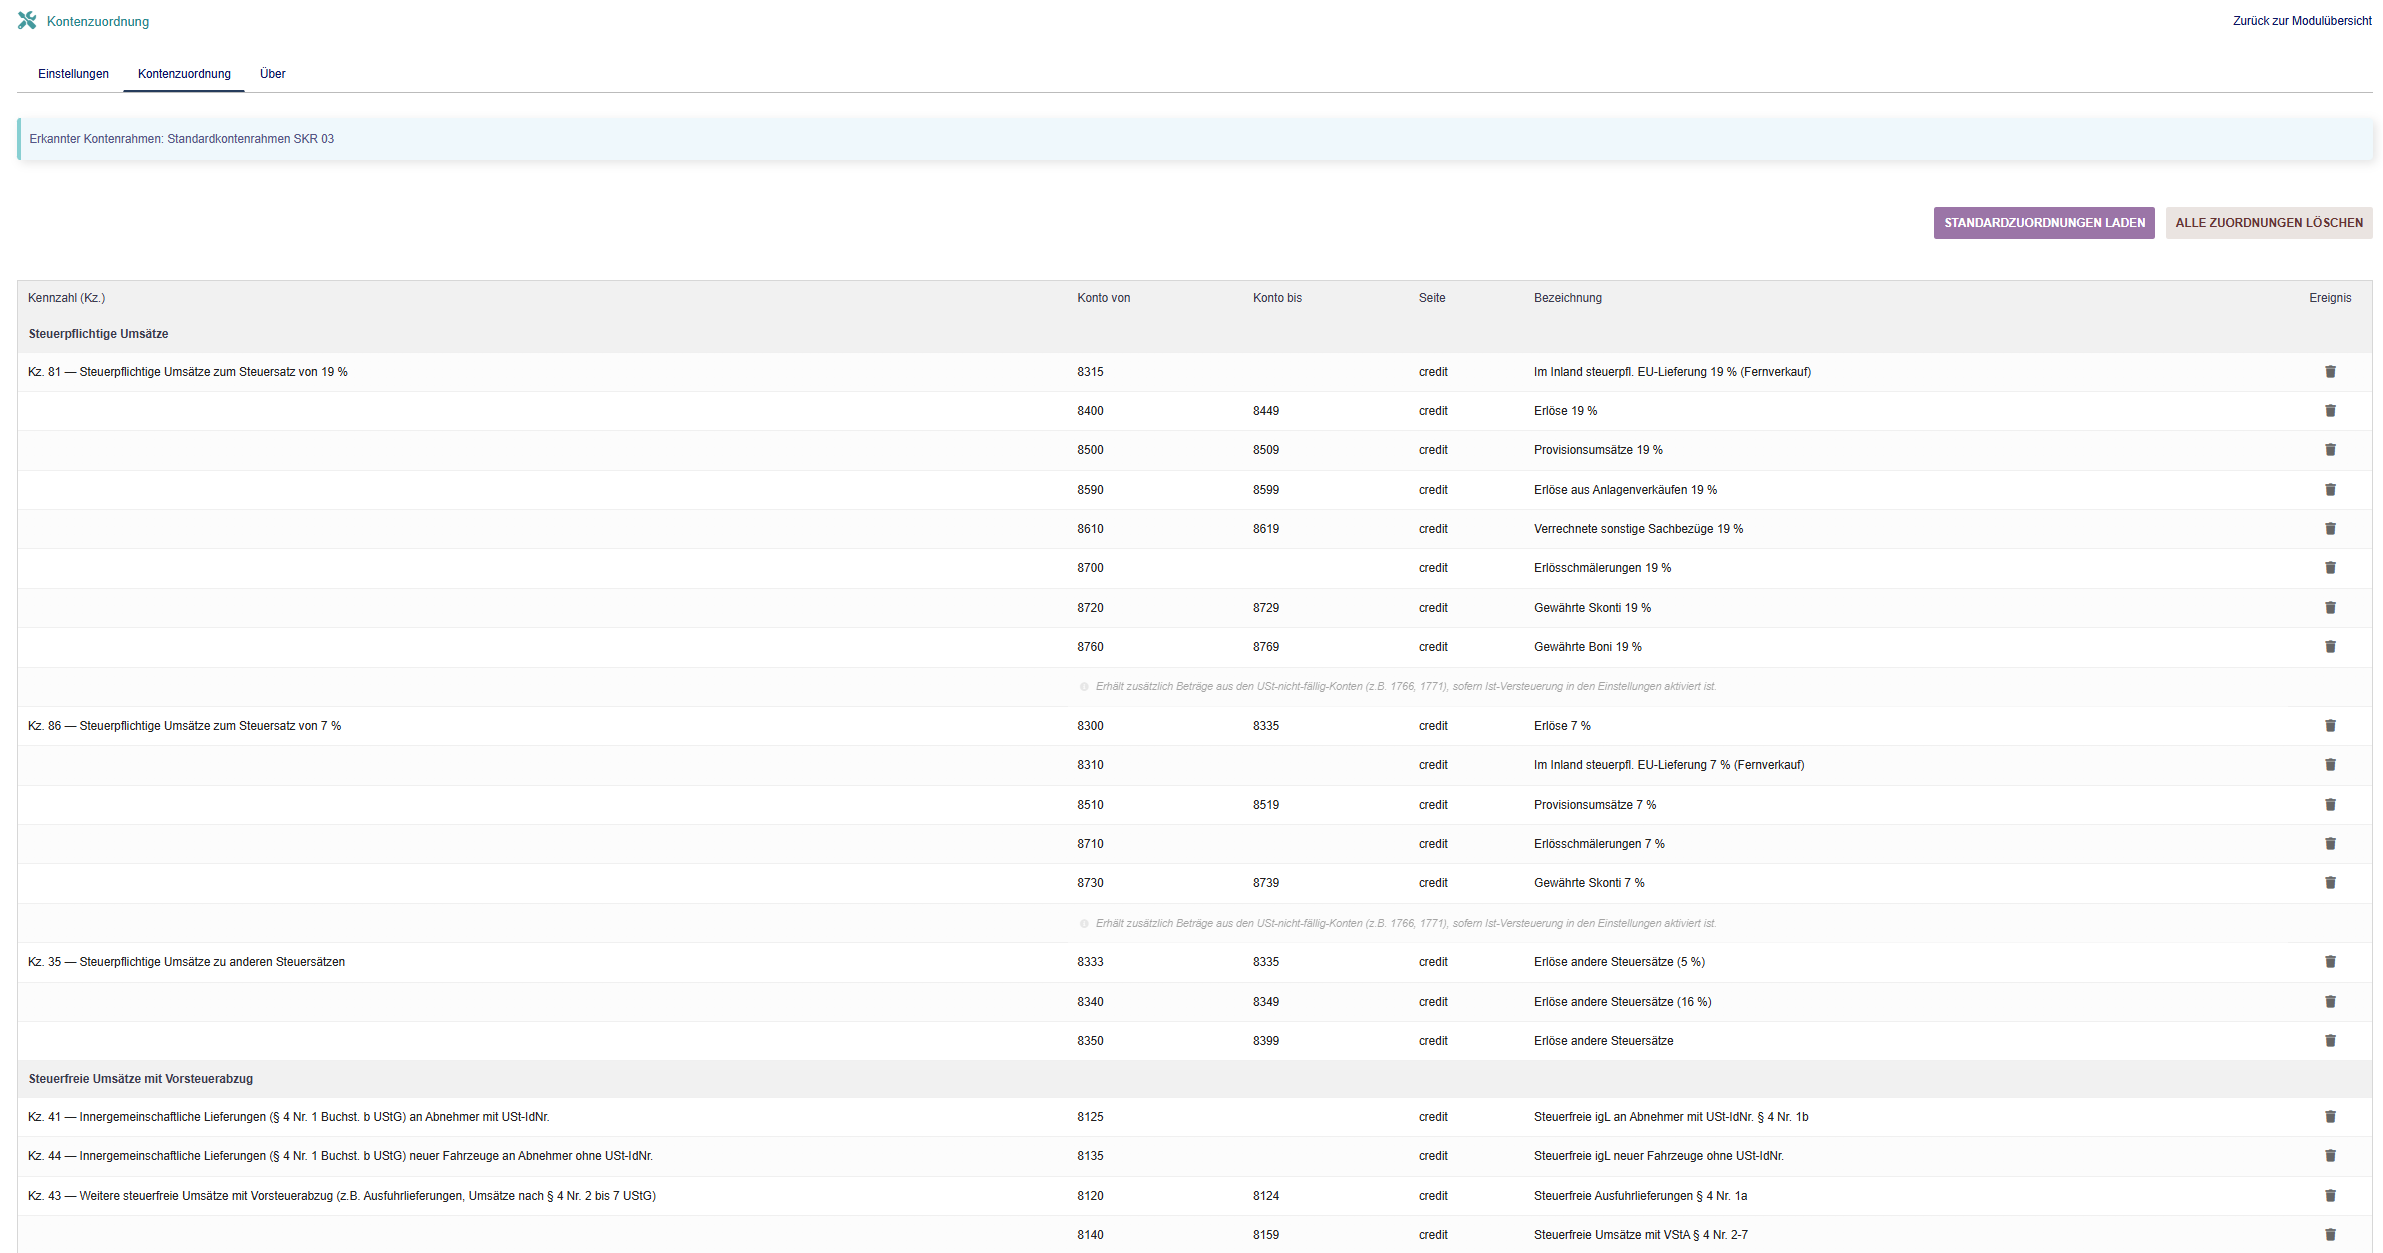Go back via Zurück zur Modulübersicht

click(2302, 21)
